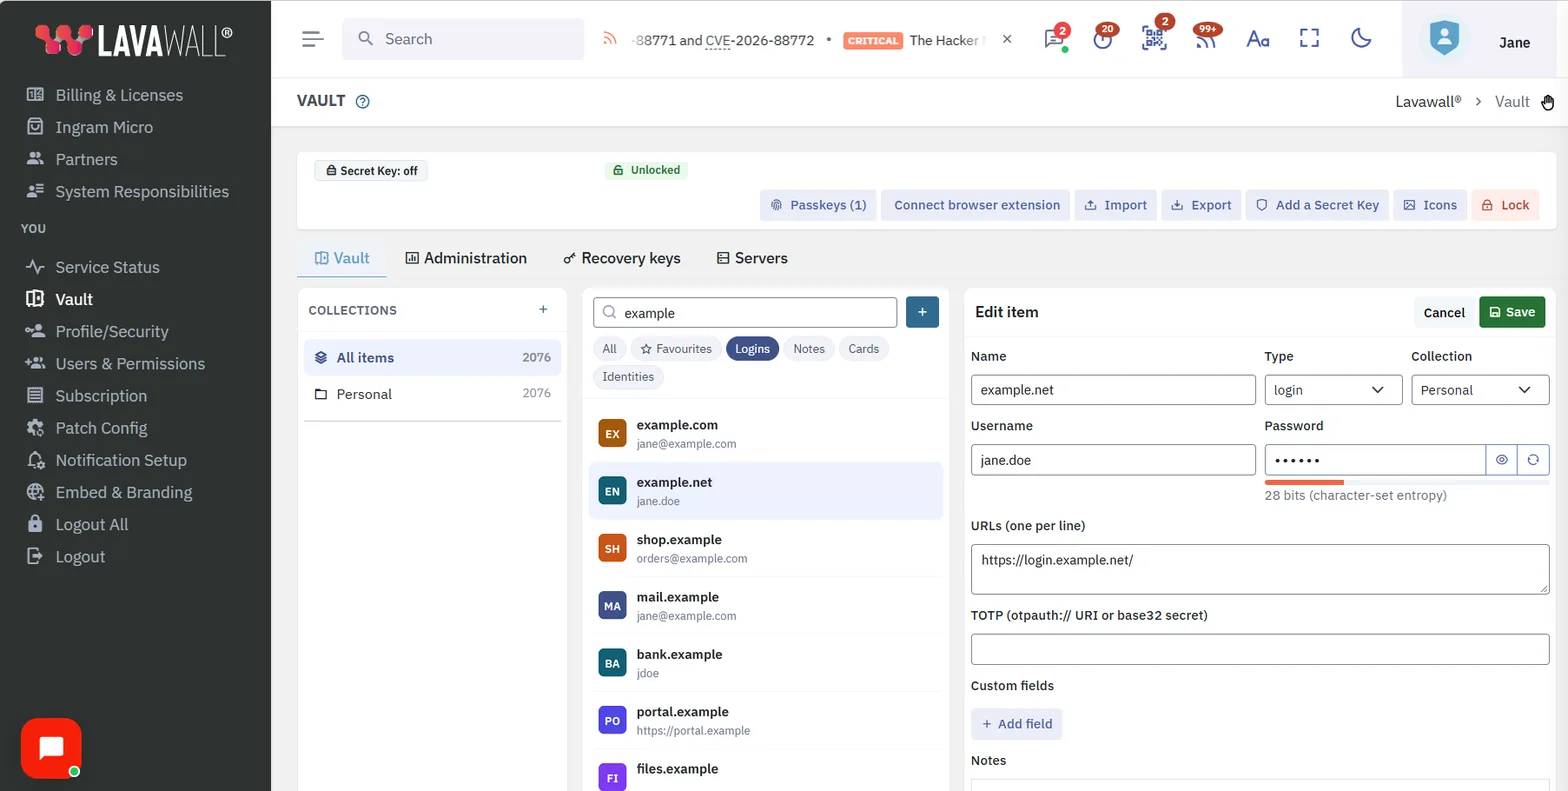The image size is (1568, 791).
Task: Filter list by Cards
Action: pyautogui.click(x=864, y=349)
